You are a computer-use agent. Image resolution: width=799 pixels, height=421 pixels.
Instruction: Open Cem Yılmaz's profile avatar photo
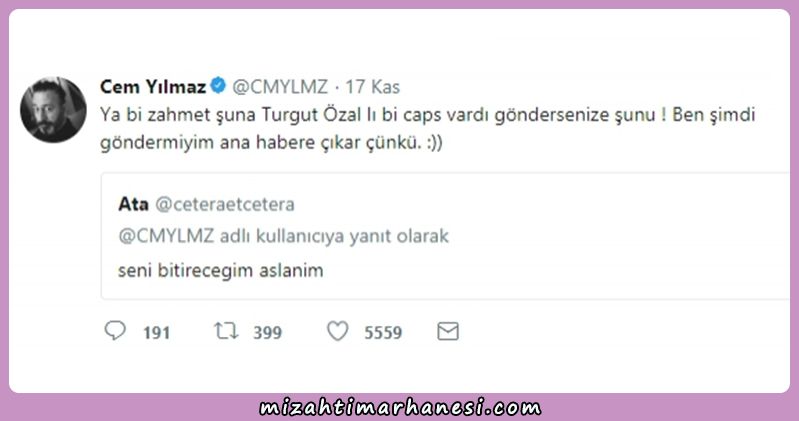[53, 110]
